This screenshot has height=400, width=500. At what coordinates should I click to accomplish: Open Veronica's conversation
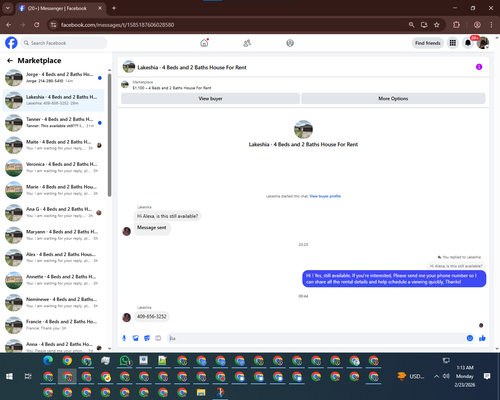53,167
